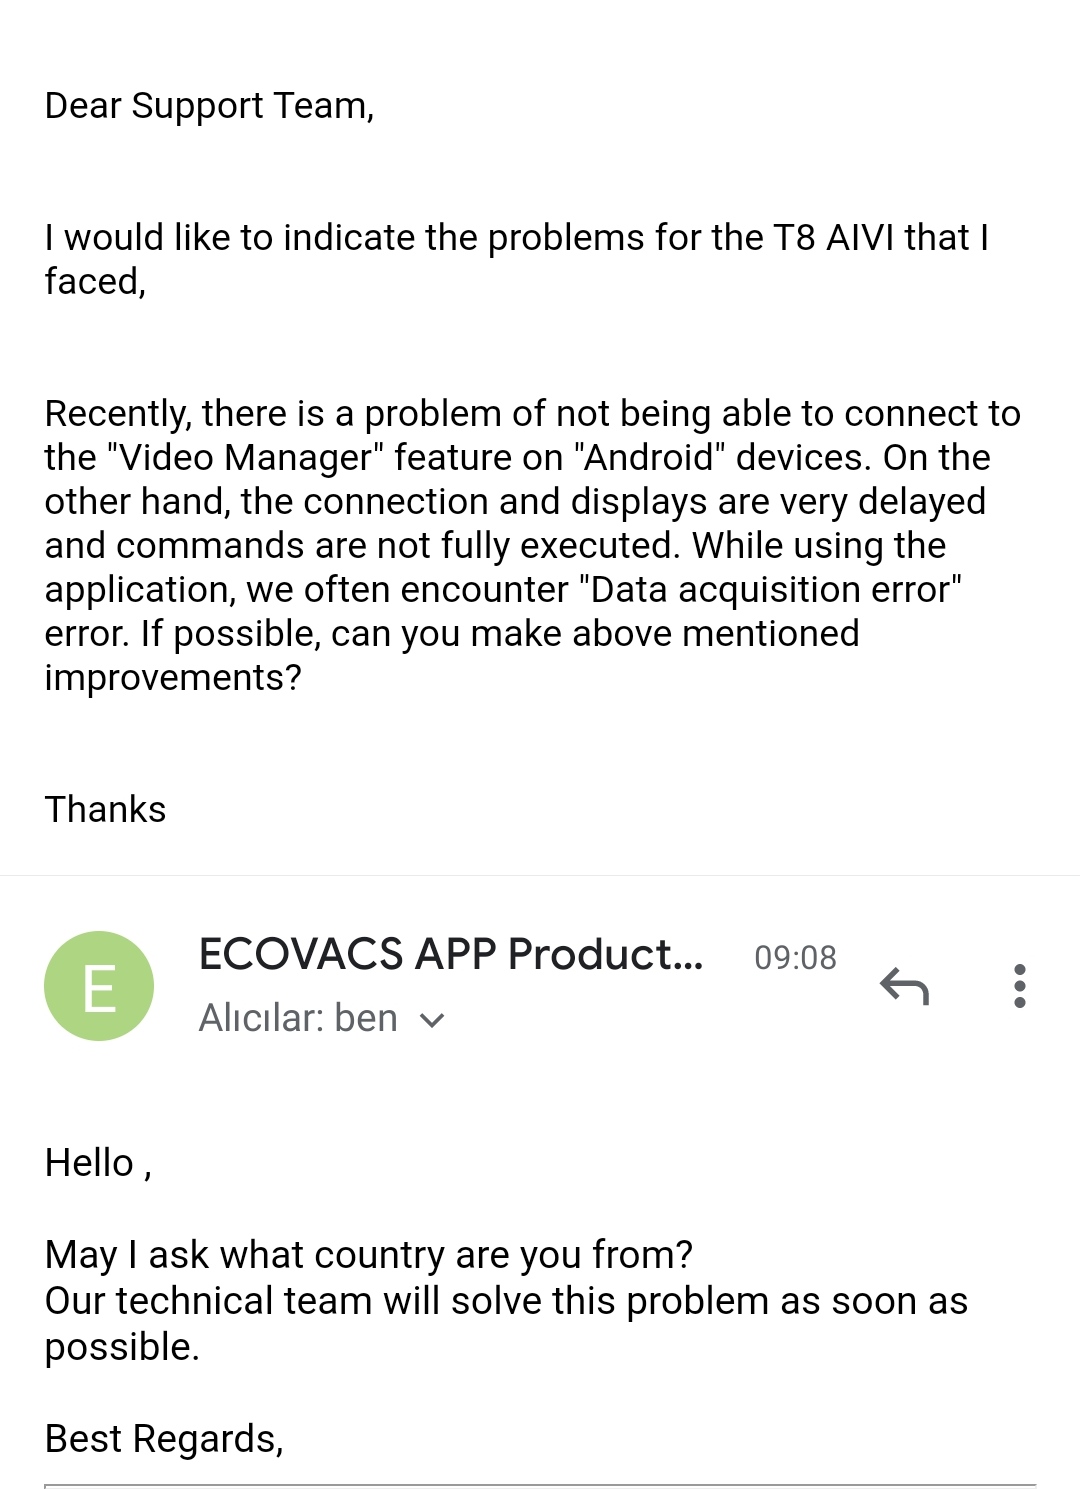Tap the Hello greeting in the reply
The width and height of the screenshot is (1080, 1489).
coord(98,1163)
